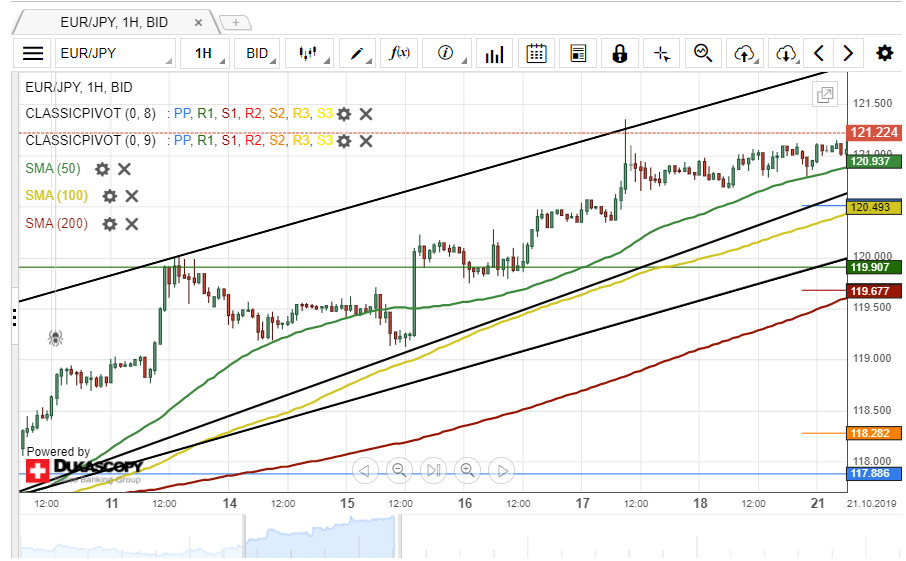Image resolution: width=906 pixels, height=561 pixels.
Task: Click the SMA (50) legend label
Action: (53, 169)
